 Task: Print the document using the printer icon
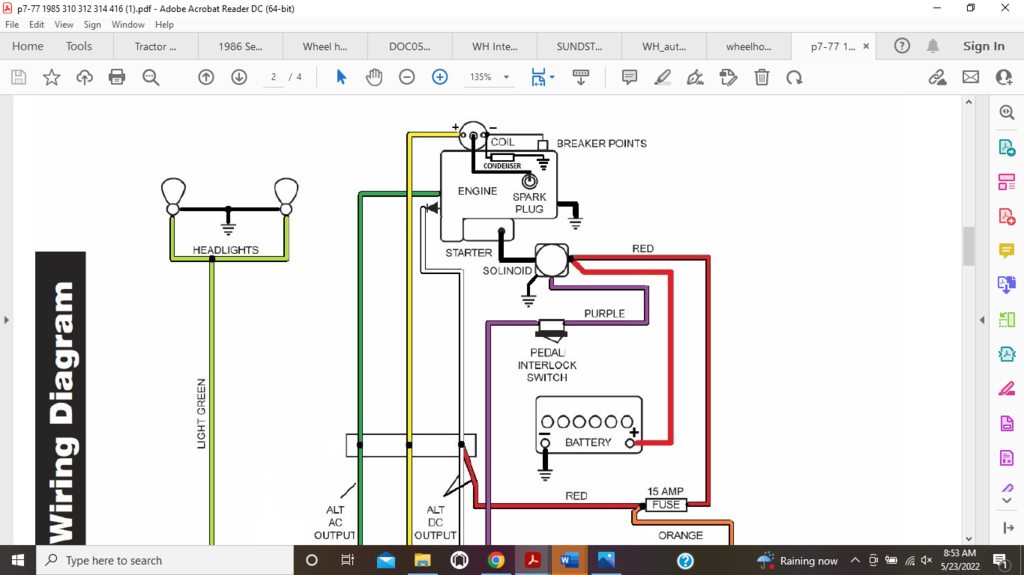[x=117, y=77]
